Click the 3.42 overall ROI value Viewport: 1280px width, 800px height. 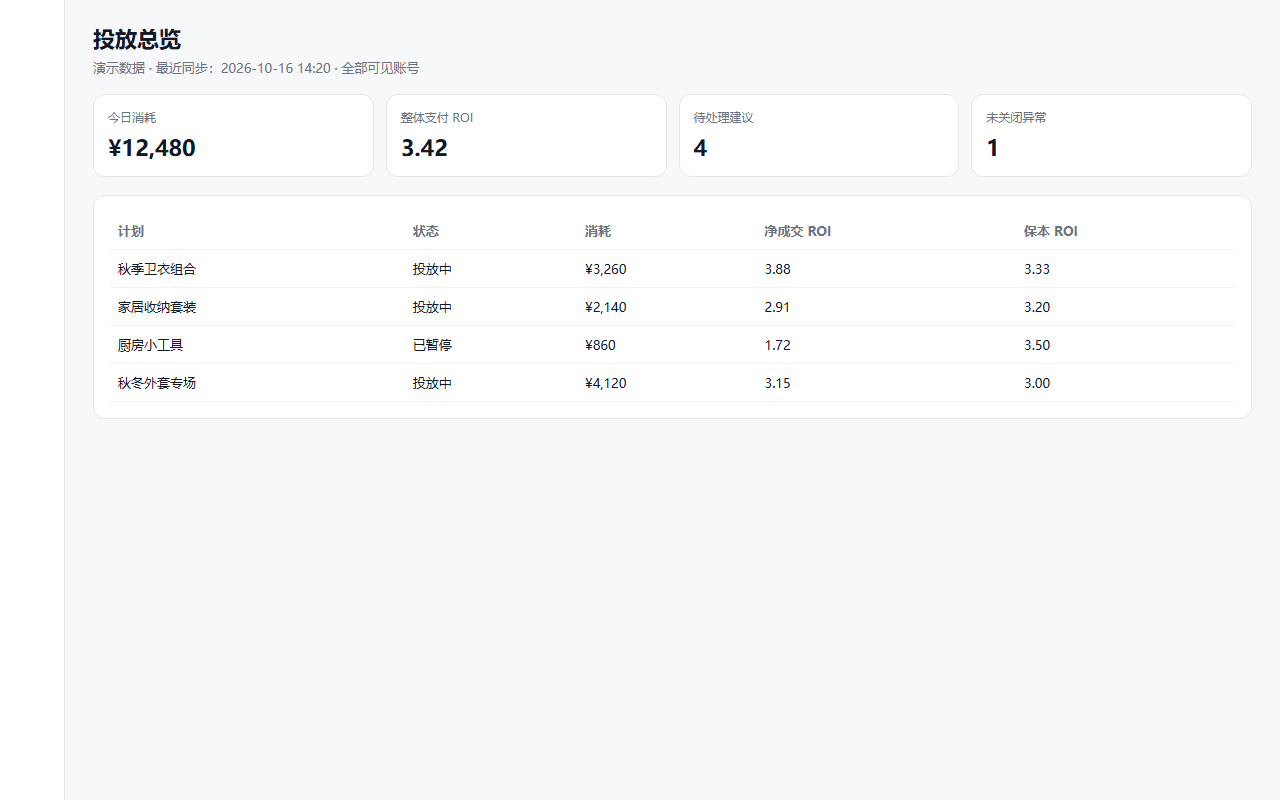pyautogui.click(x=424, y=148)
